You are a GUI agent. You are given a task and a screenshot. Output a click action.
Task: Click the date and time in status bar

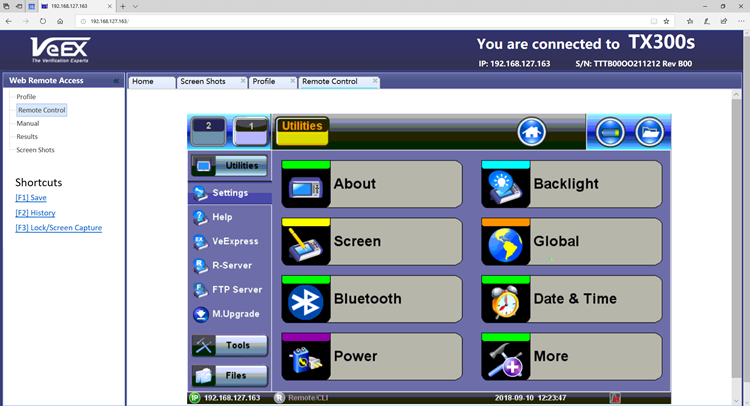click(530, 398)
